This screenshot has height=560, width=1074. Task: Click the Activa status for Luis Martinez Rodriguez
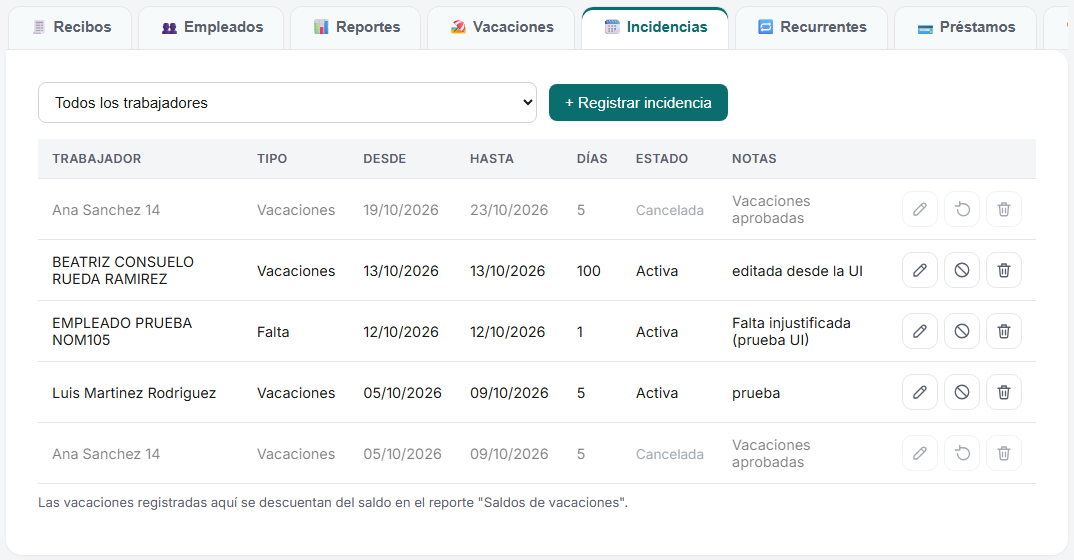(x=657, y=393)
